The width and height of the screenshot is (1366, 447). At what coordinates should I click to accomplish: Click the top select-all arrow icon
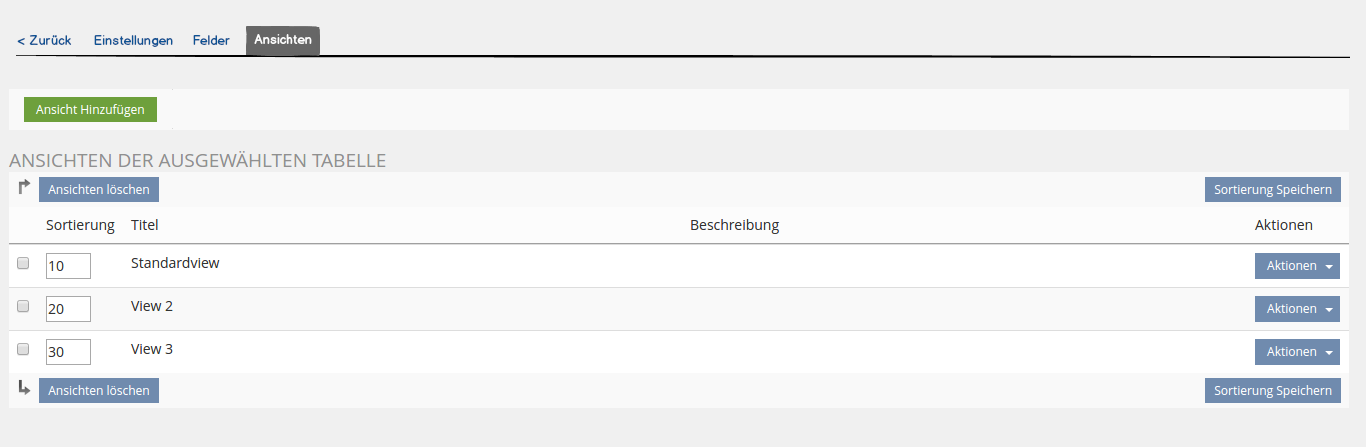[x=25, y=187]
